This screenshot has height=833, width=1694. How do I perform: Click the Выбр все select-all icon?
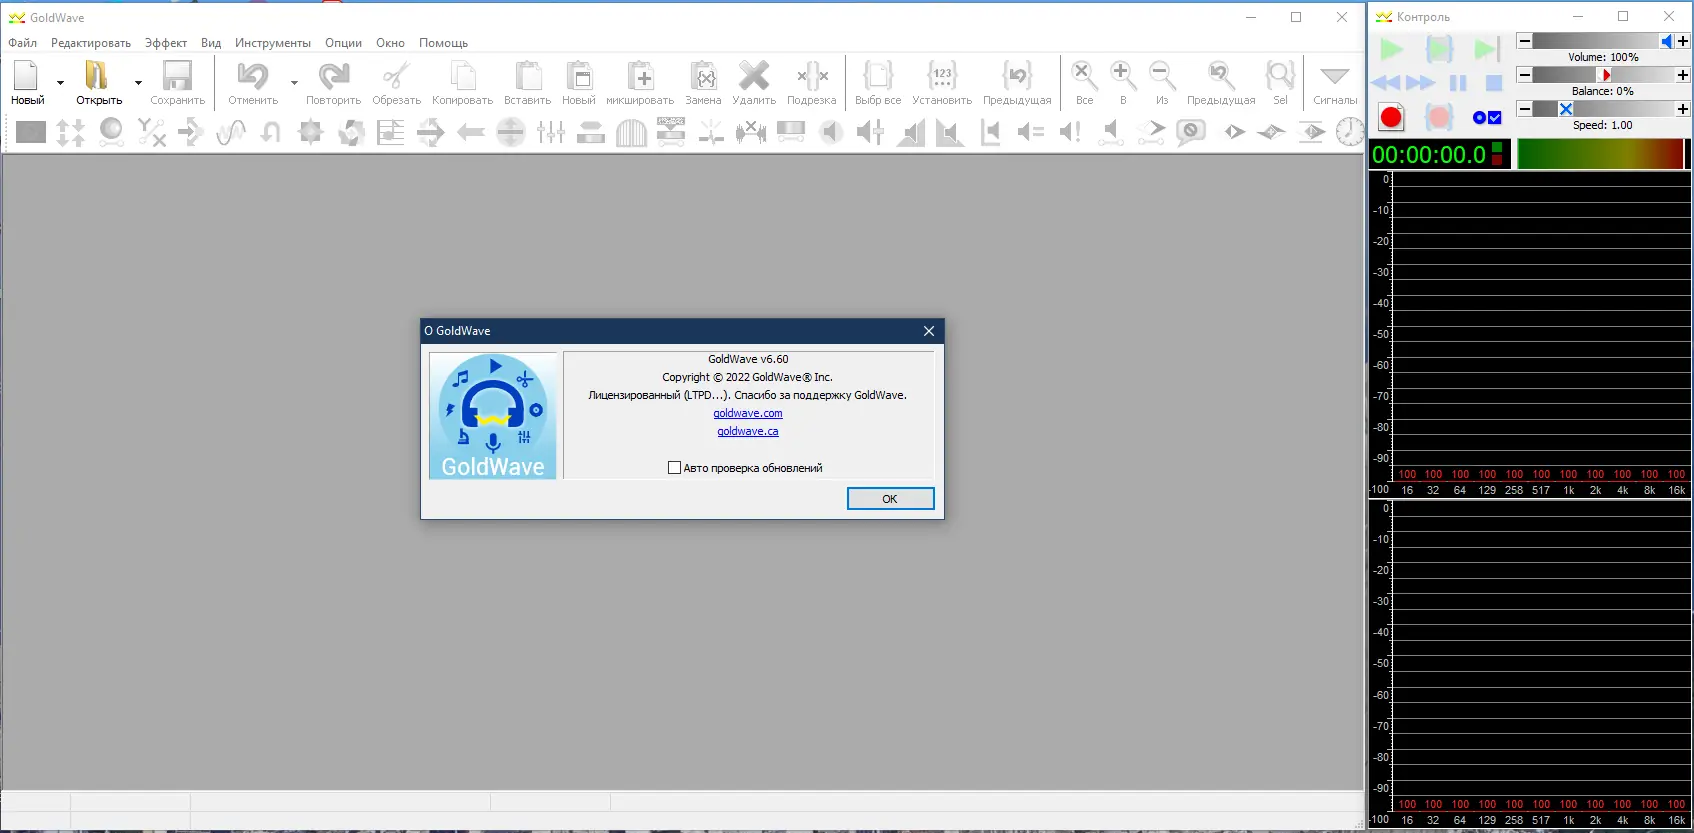pyautogui.click(x=878, y=76)
